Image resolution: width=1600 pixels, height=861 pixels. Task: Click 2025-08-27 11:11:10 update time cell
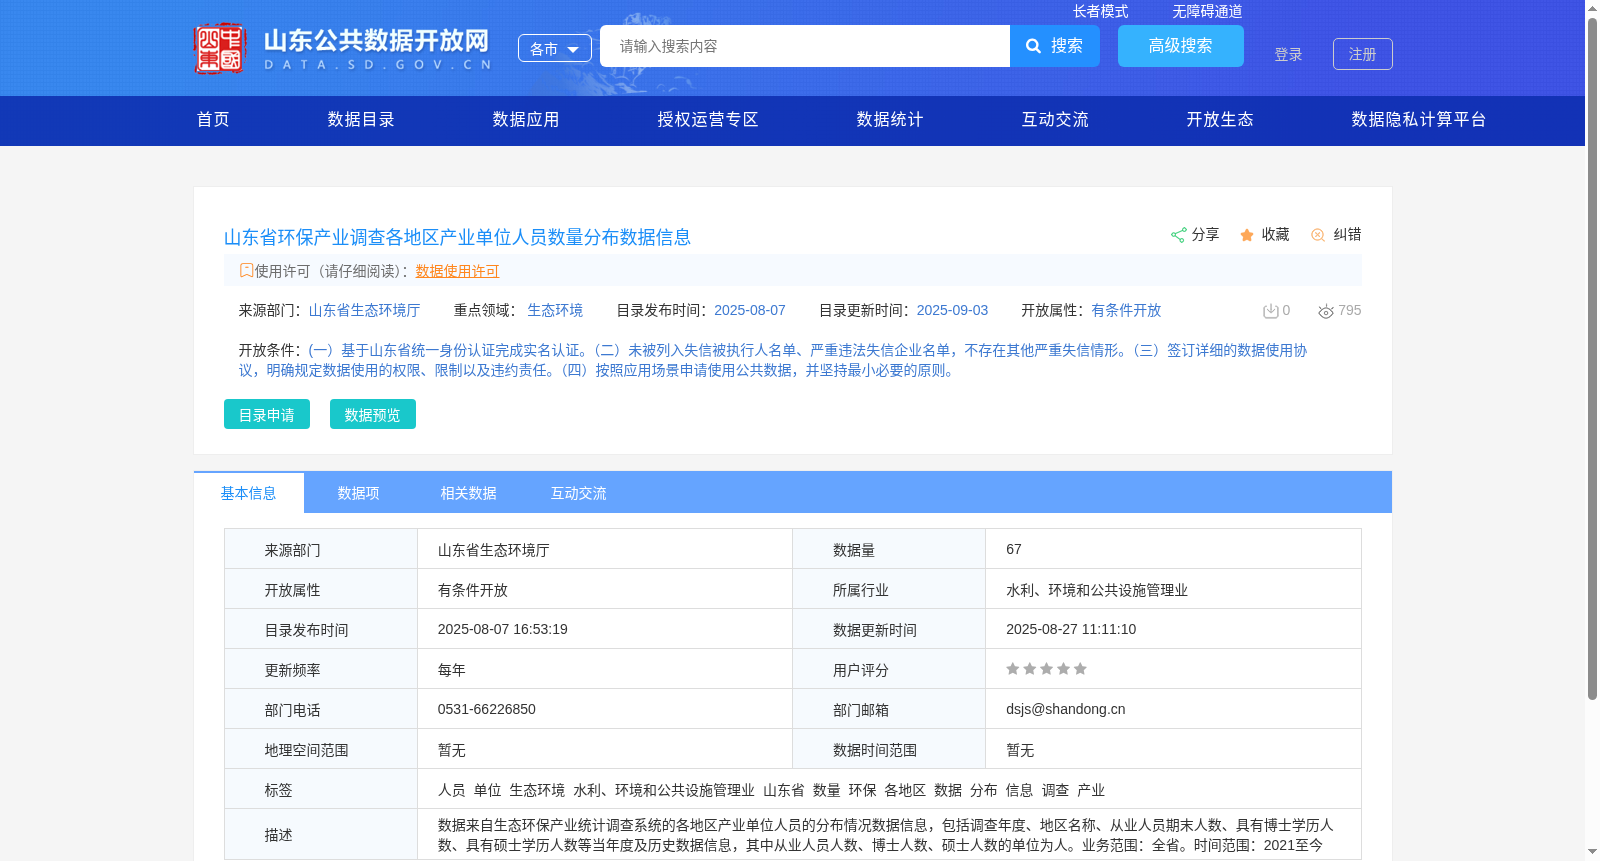pyautogui.click(x=1071, y=629)
